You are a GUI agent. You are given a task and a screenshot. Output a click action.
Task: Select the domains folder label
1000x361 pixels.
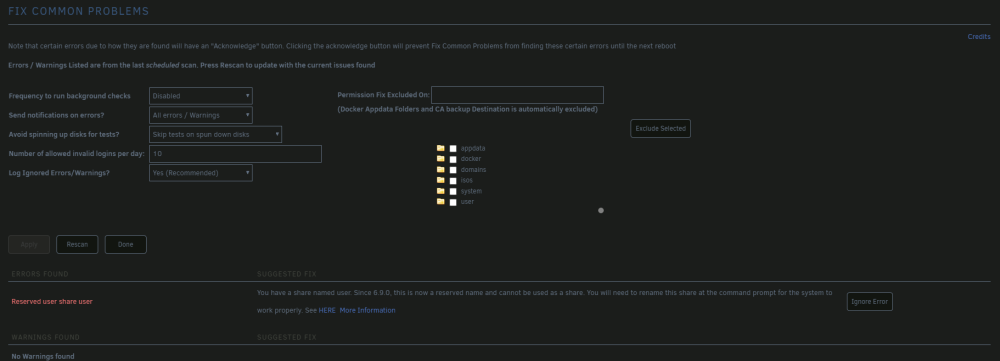tap(473, 170)
